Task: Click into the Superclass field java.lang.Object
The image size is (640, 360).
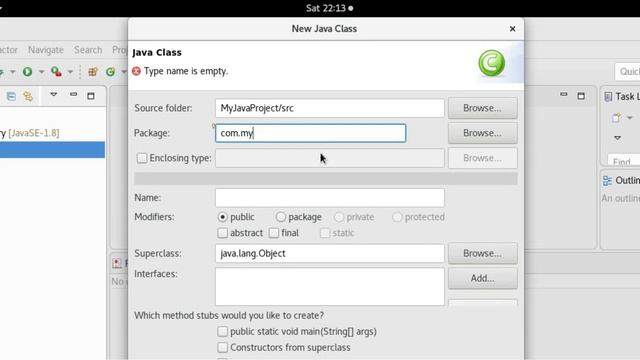Action: (330, 253)
